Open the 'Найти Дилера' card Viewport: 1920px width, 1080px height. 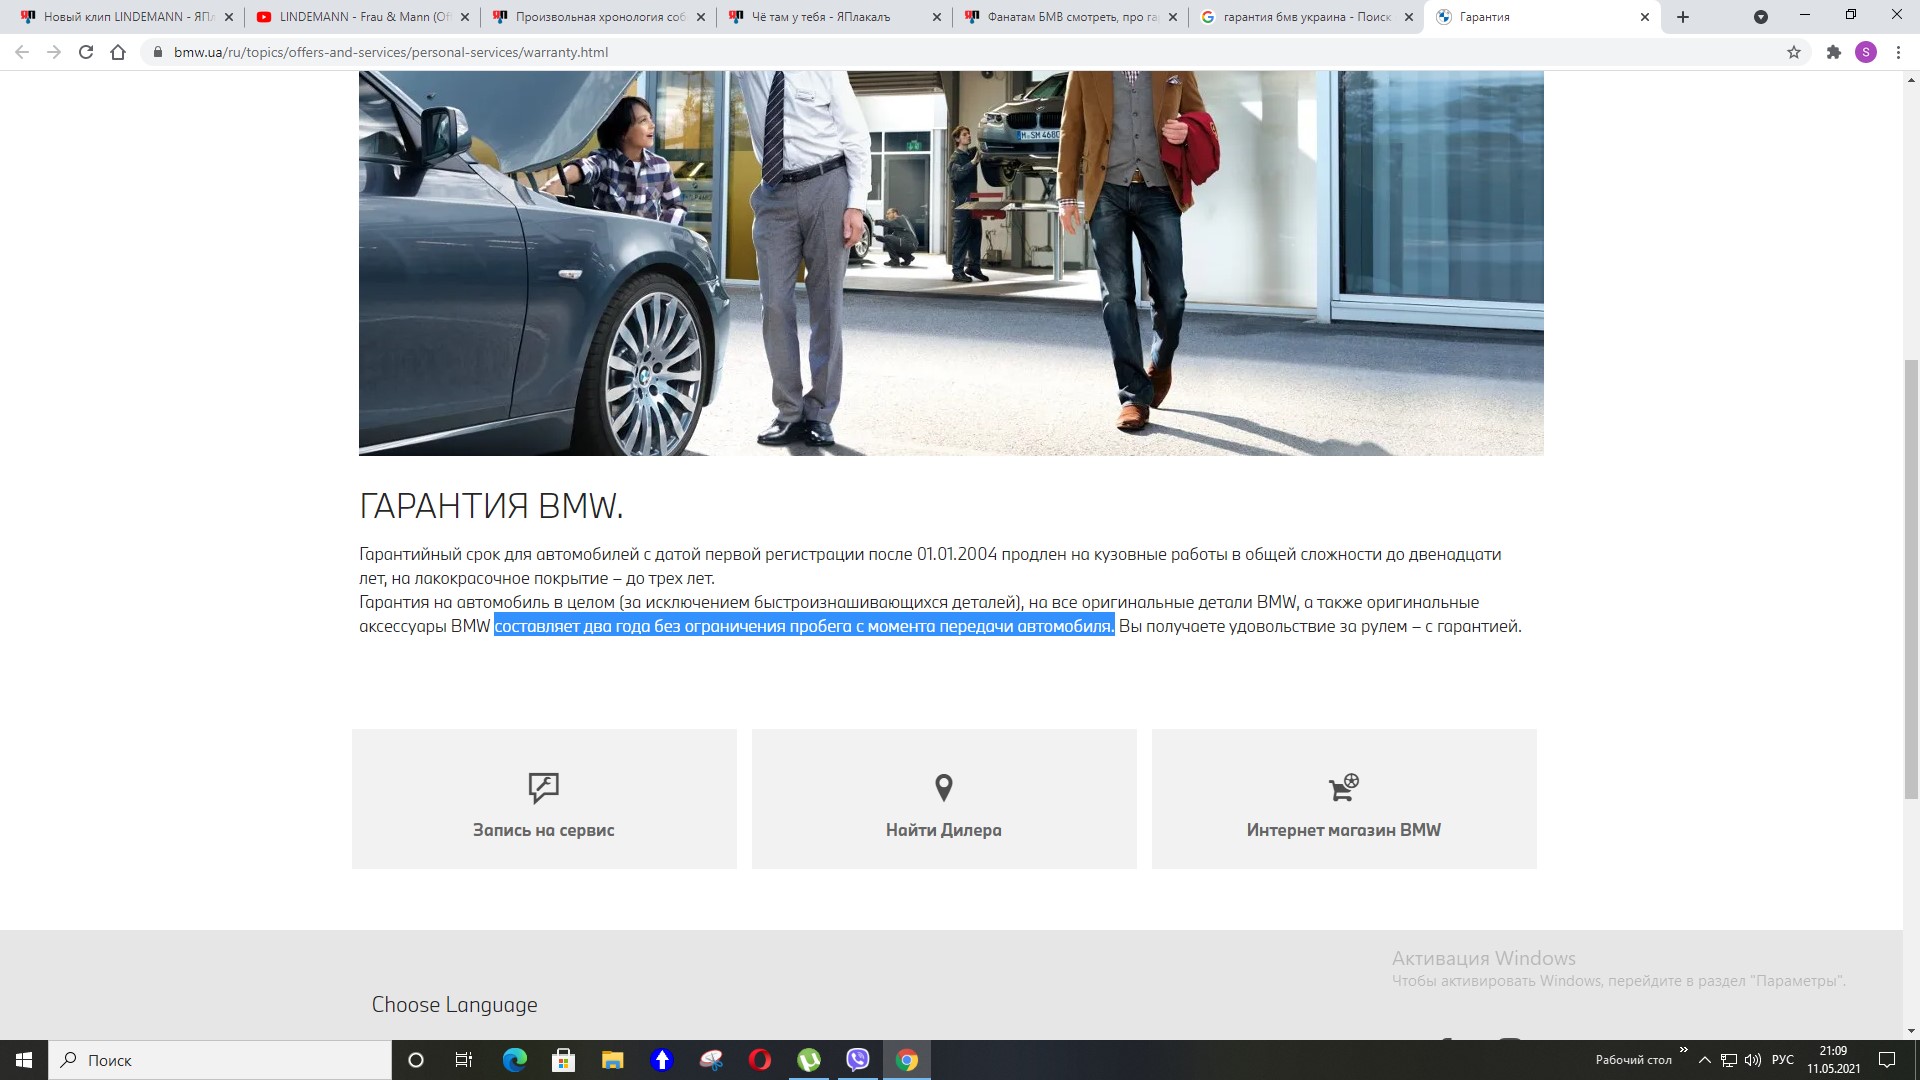tap(944, 799)
